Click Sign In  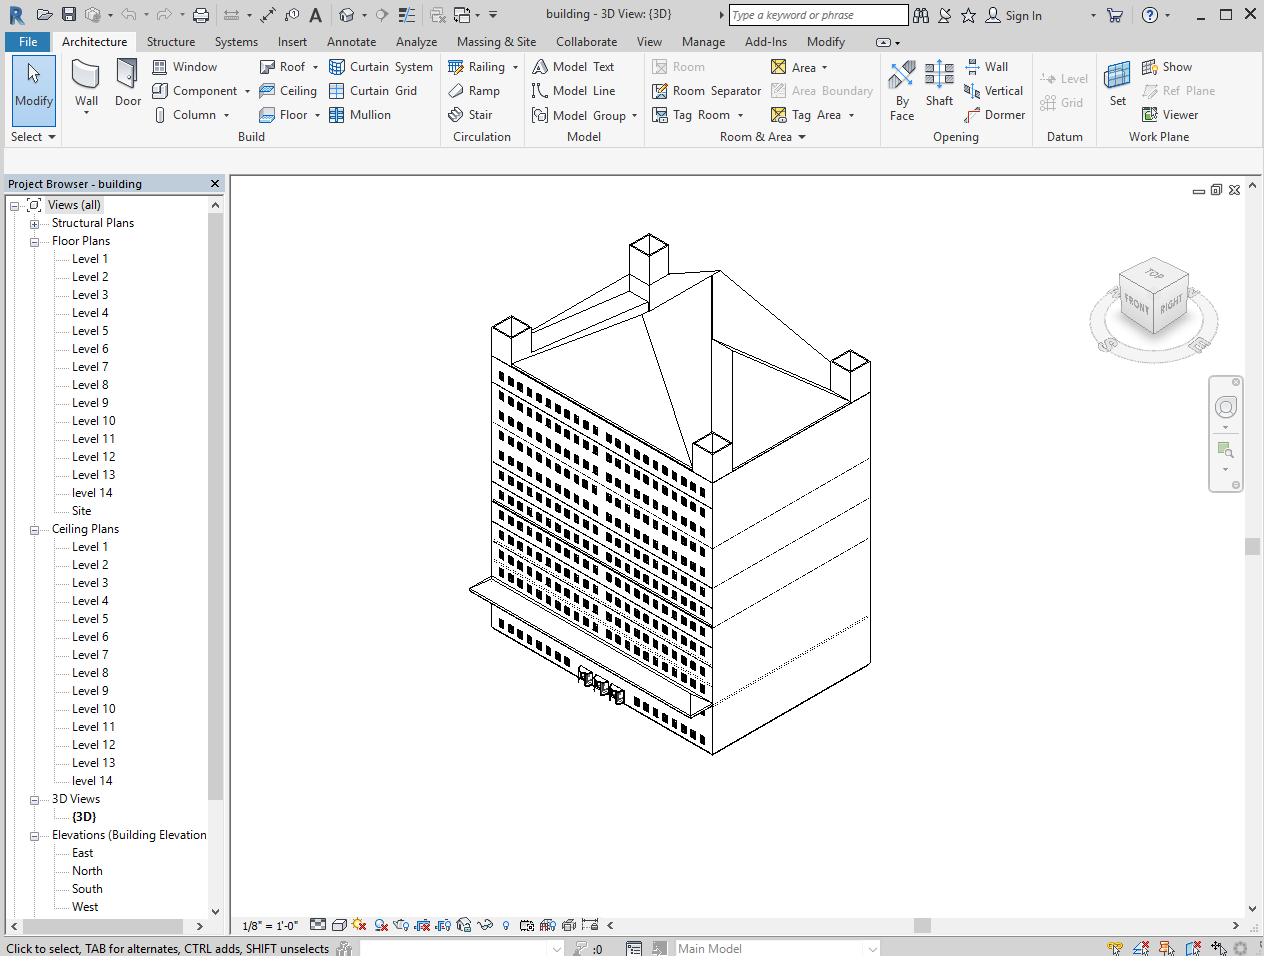coord(1014,15)
